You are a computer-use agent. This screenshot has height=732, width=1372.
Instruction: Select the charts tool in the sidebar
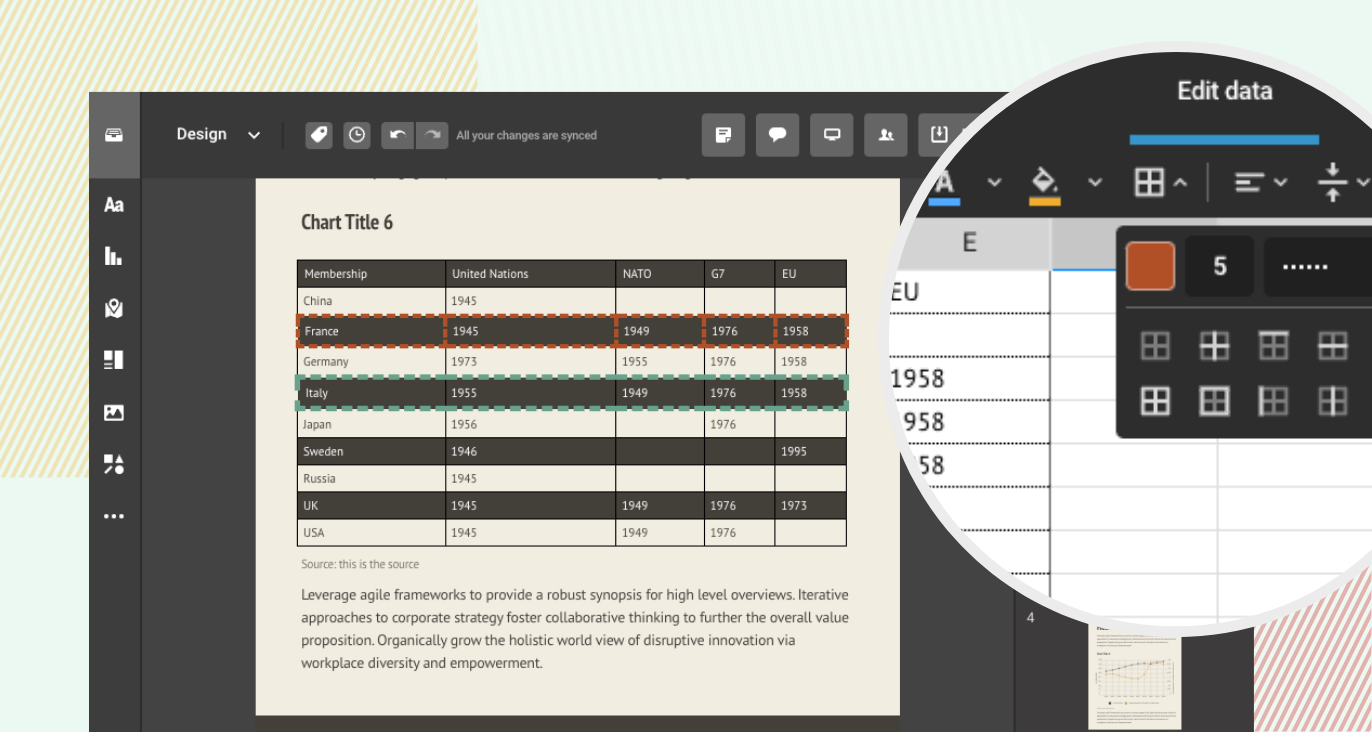113,257
